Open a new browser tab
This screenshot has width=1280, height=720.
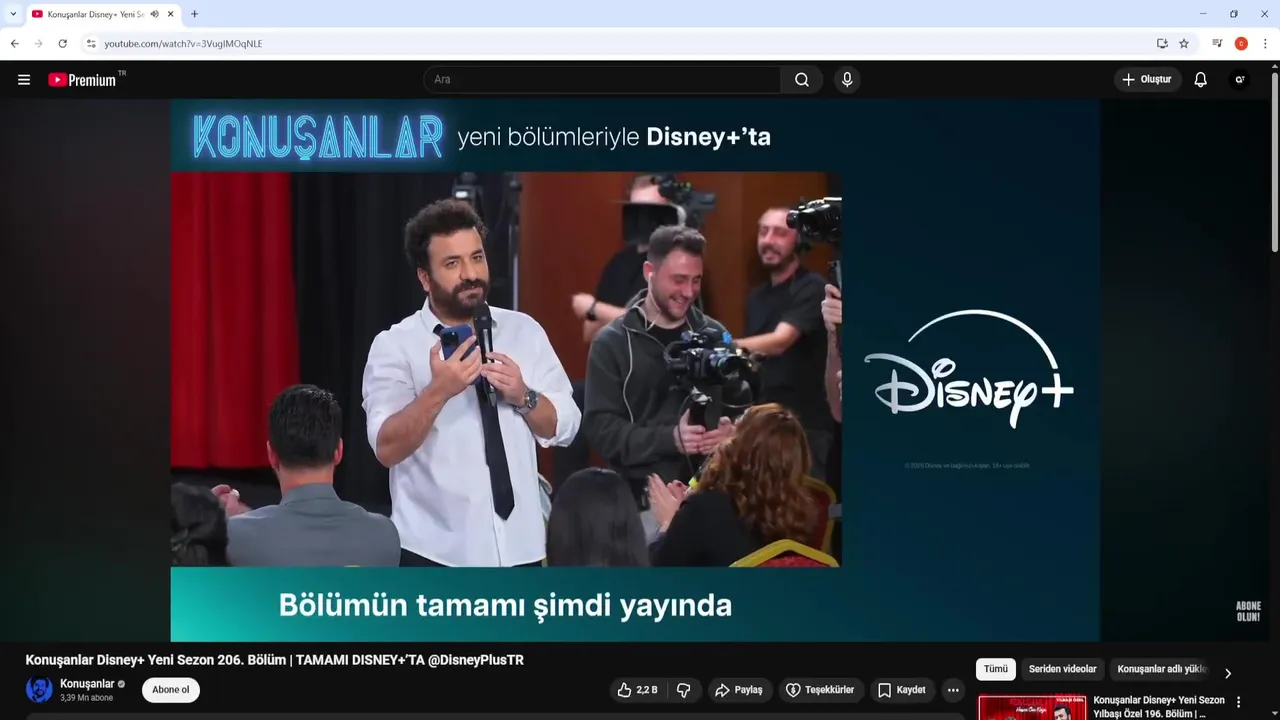pyautogui.click(x=194, y=14)
